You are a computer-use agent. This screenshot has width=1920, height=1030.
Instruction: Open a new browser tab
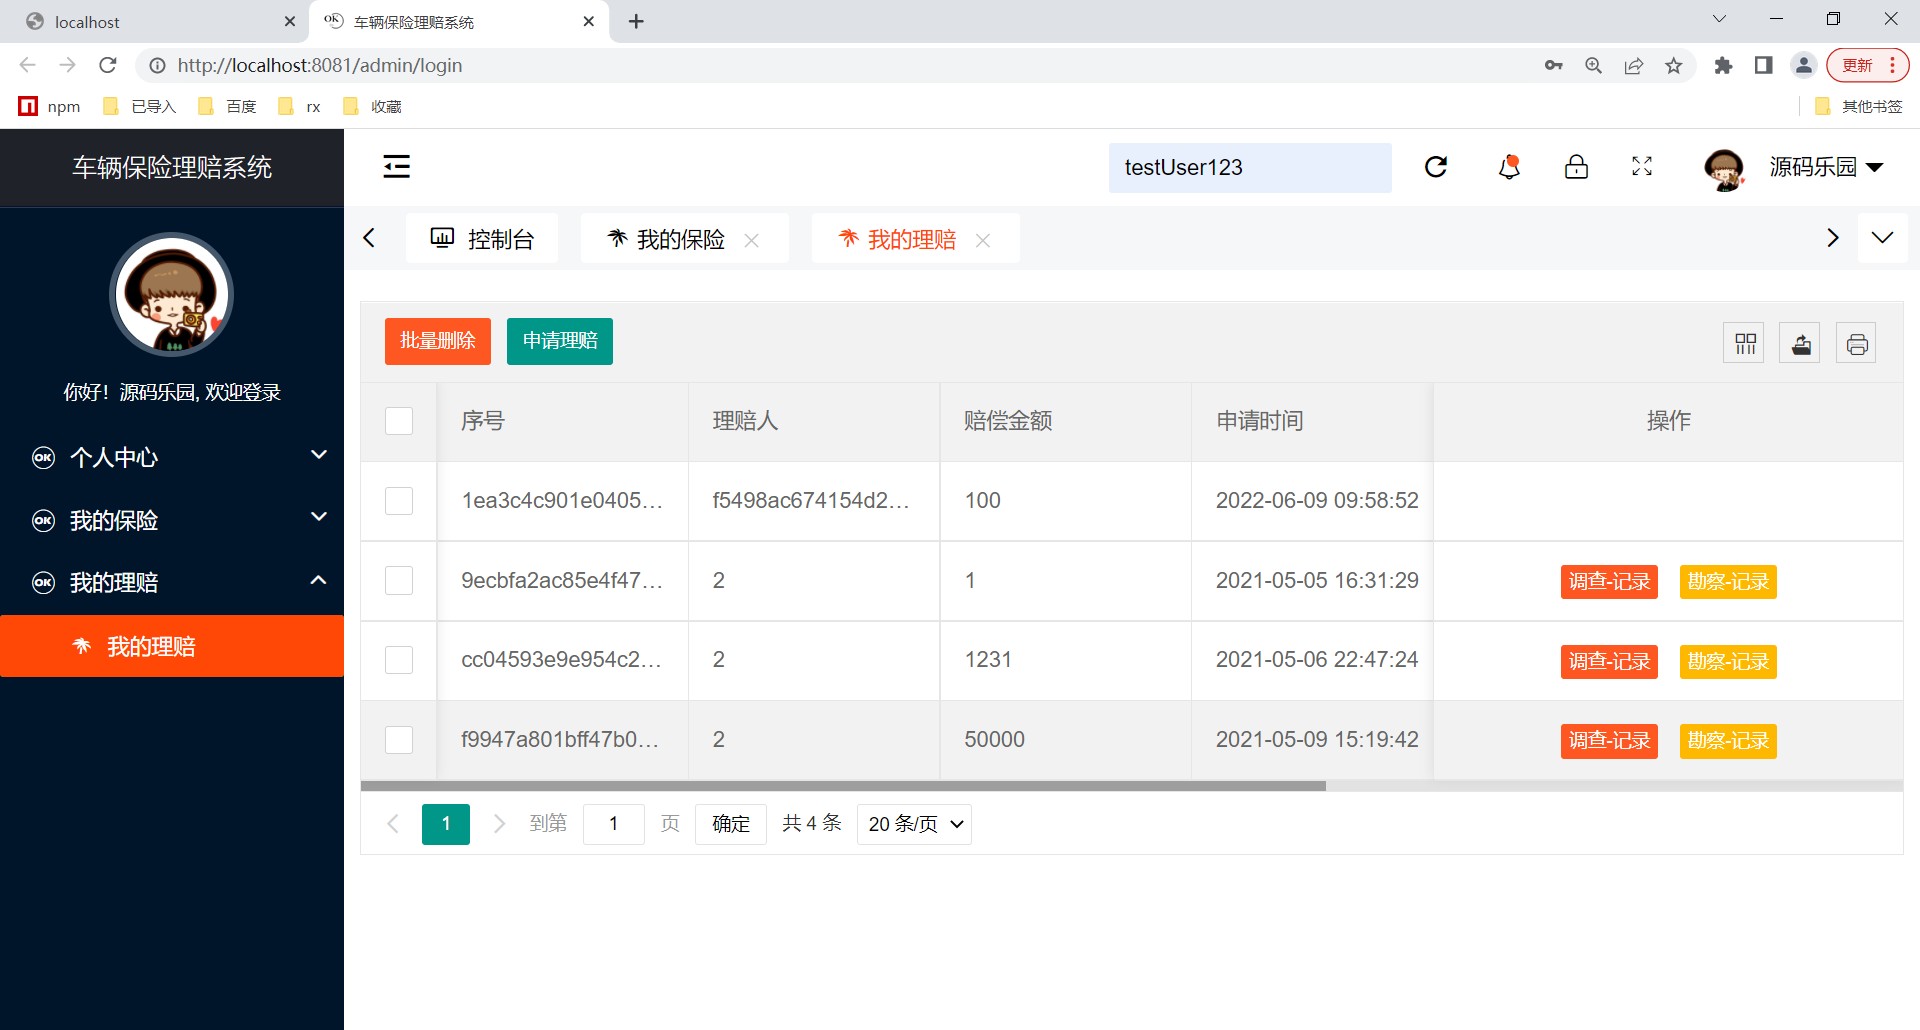[x=636, y=21]
